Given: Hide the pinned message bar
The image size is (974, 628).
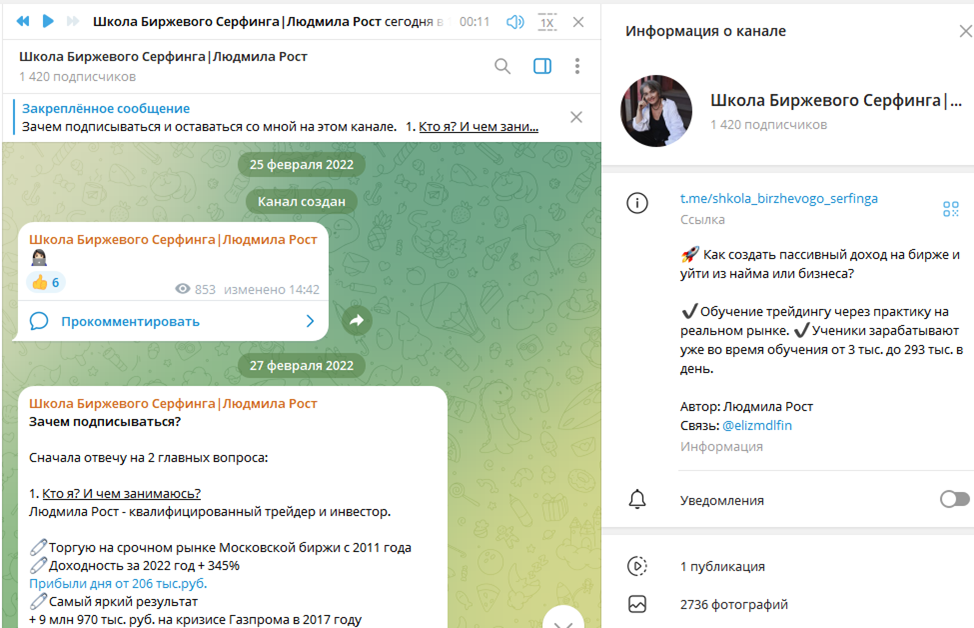Looking at the screenshot, I should pos(576,117).
